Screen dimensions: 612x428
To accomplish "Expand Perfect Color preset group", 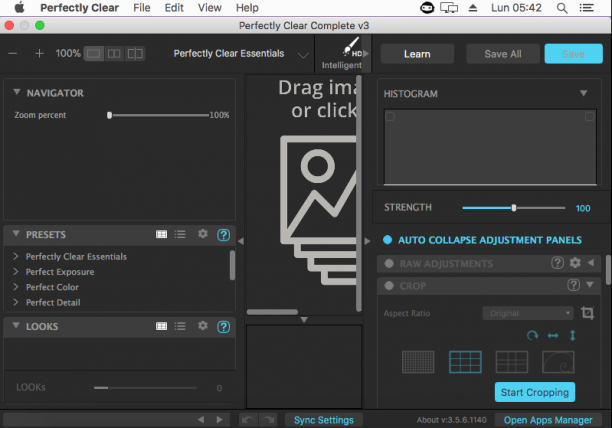I will (16, 286).
